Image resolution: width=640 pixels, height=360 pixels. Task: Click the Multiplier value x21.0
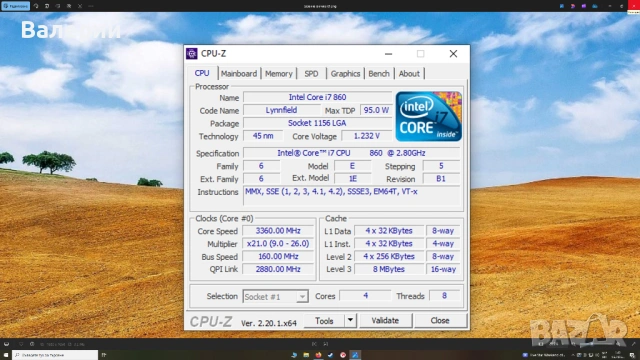278,244
